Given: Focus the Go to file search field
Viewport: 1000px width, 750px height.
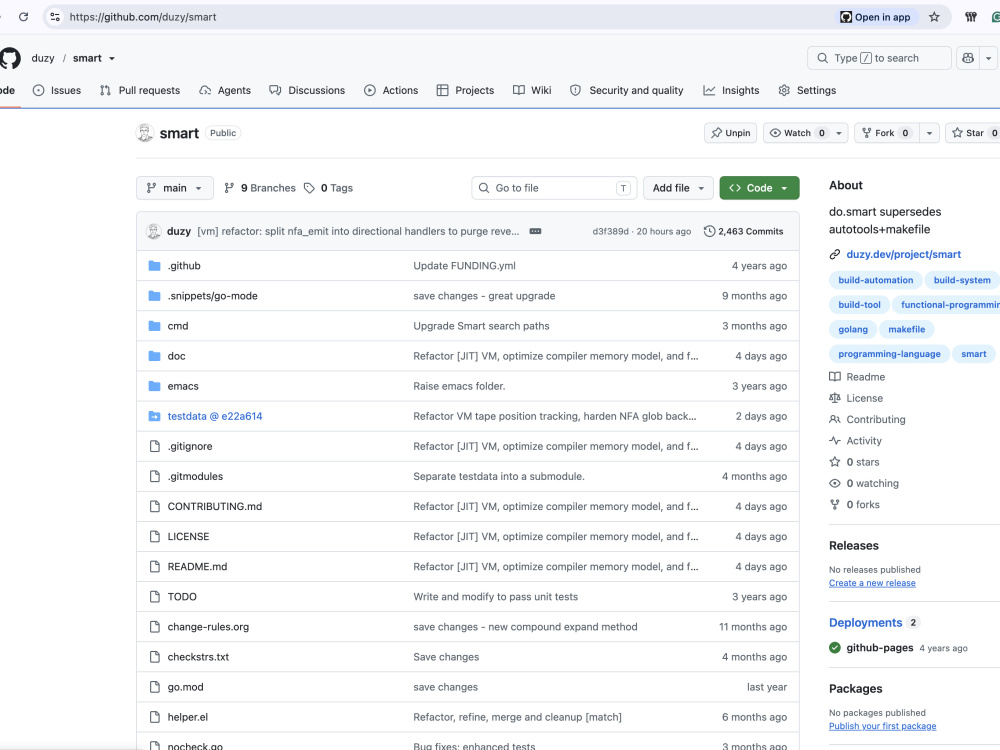Looking at the screenshot, I should (554, 188).
